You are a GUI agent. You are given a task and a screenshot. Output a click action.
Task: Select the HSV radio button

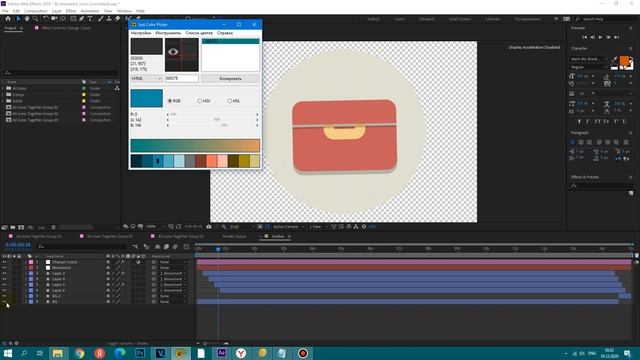pyautogui.click(x=200, y=101)
